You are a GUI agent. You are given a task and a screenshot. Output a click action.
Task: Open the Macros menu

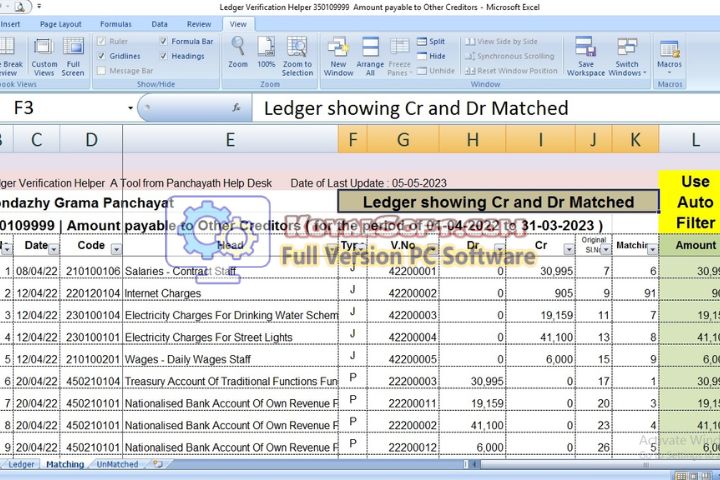[669, 57]
